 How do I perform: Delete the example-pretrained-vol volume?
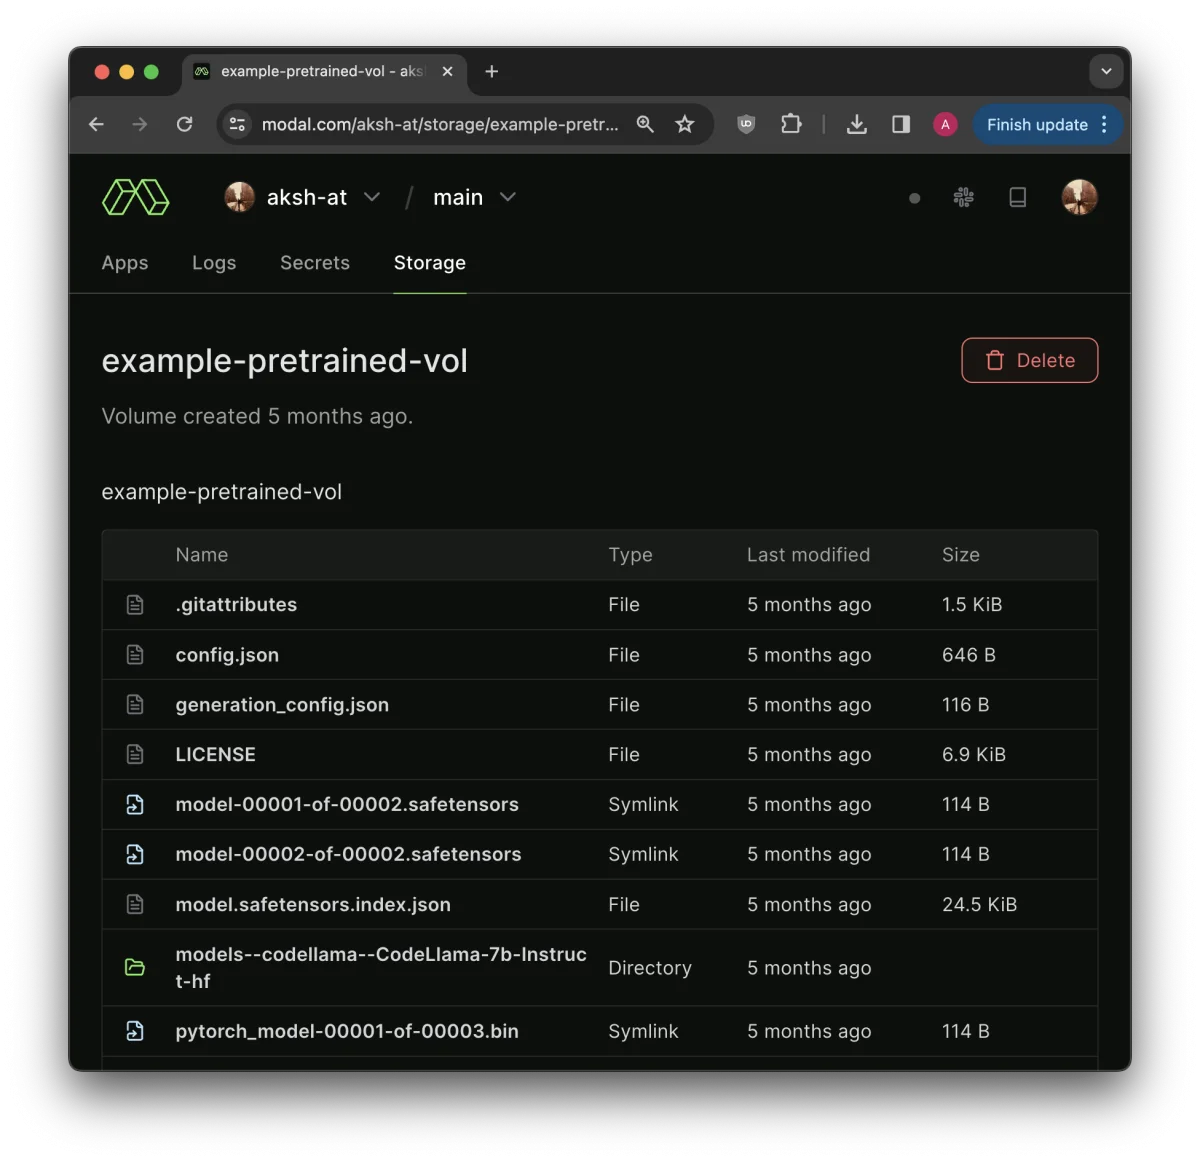(1030, 360)
